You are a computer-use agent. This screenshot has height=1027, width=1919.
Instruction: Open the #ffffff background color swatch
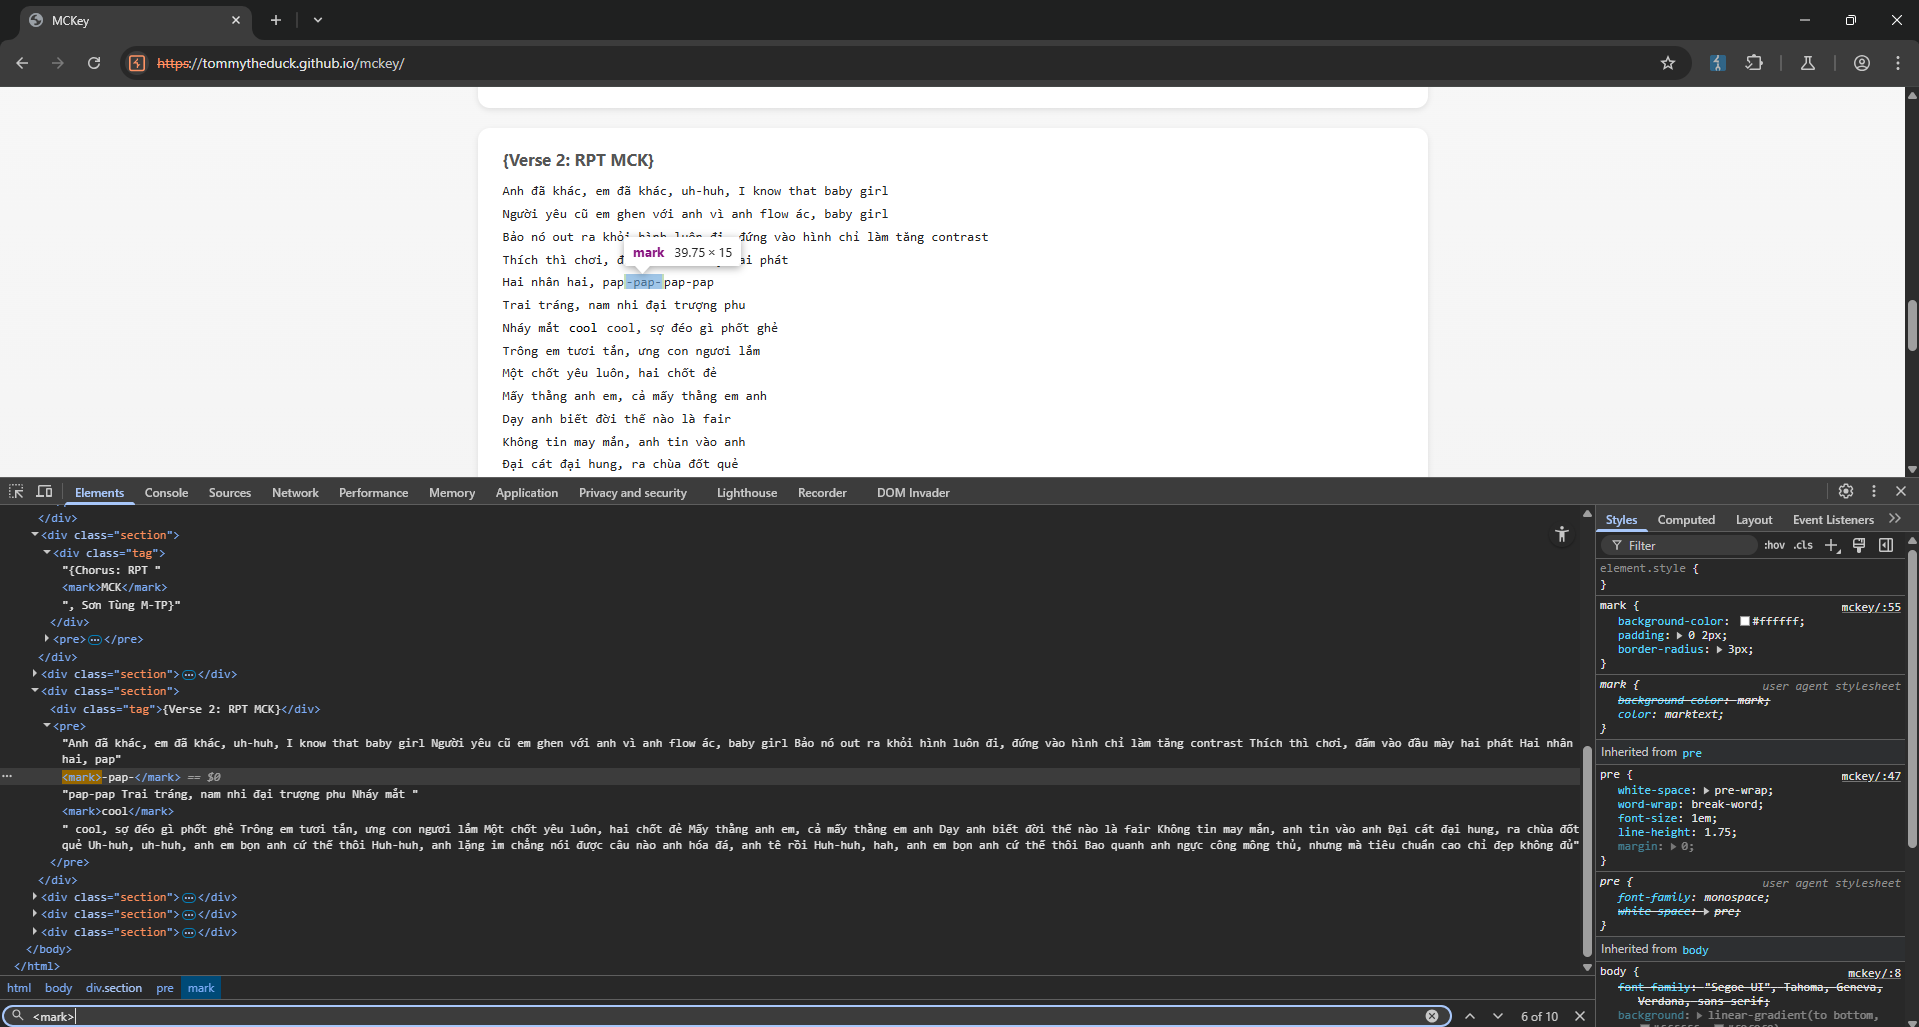point(1745,622)
